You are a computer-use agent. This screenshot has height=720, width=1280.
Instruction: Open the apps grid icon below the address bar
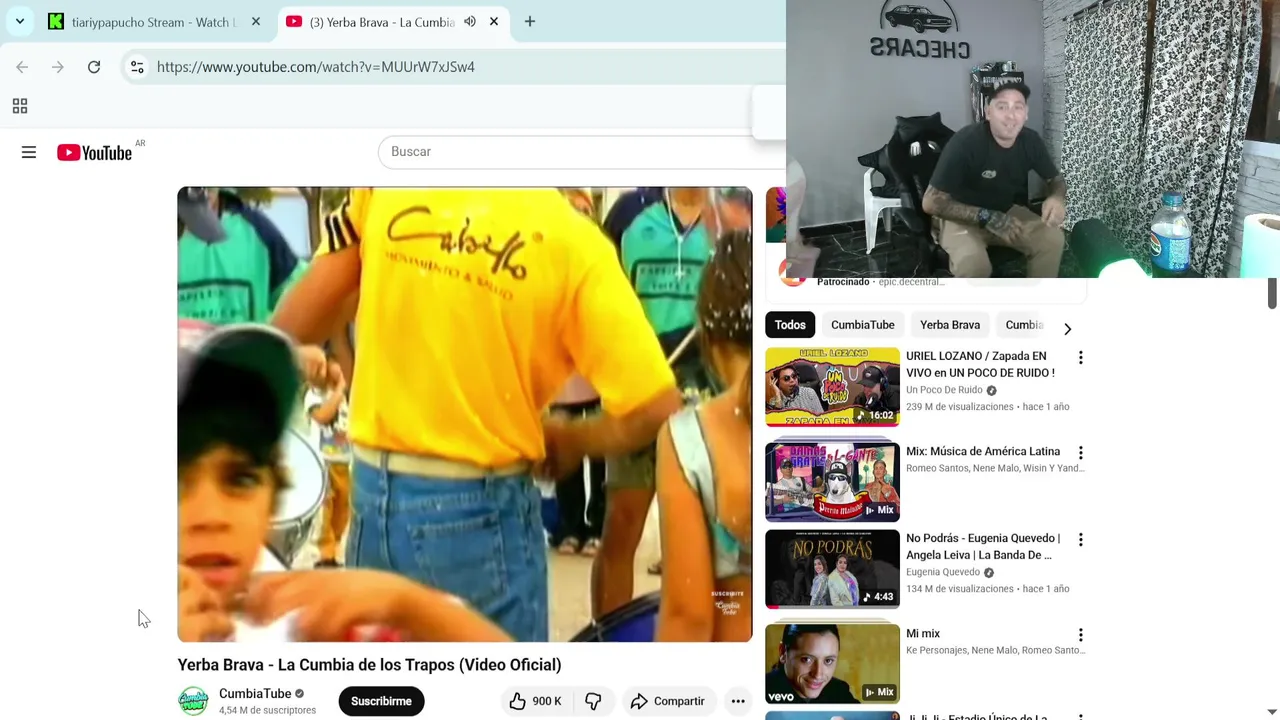20,106
